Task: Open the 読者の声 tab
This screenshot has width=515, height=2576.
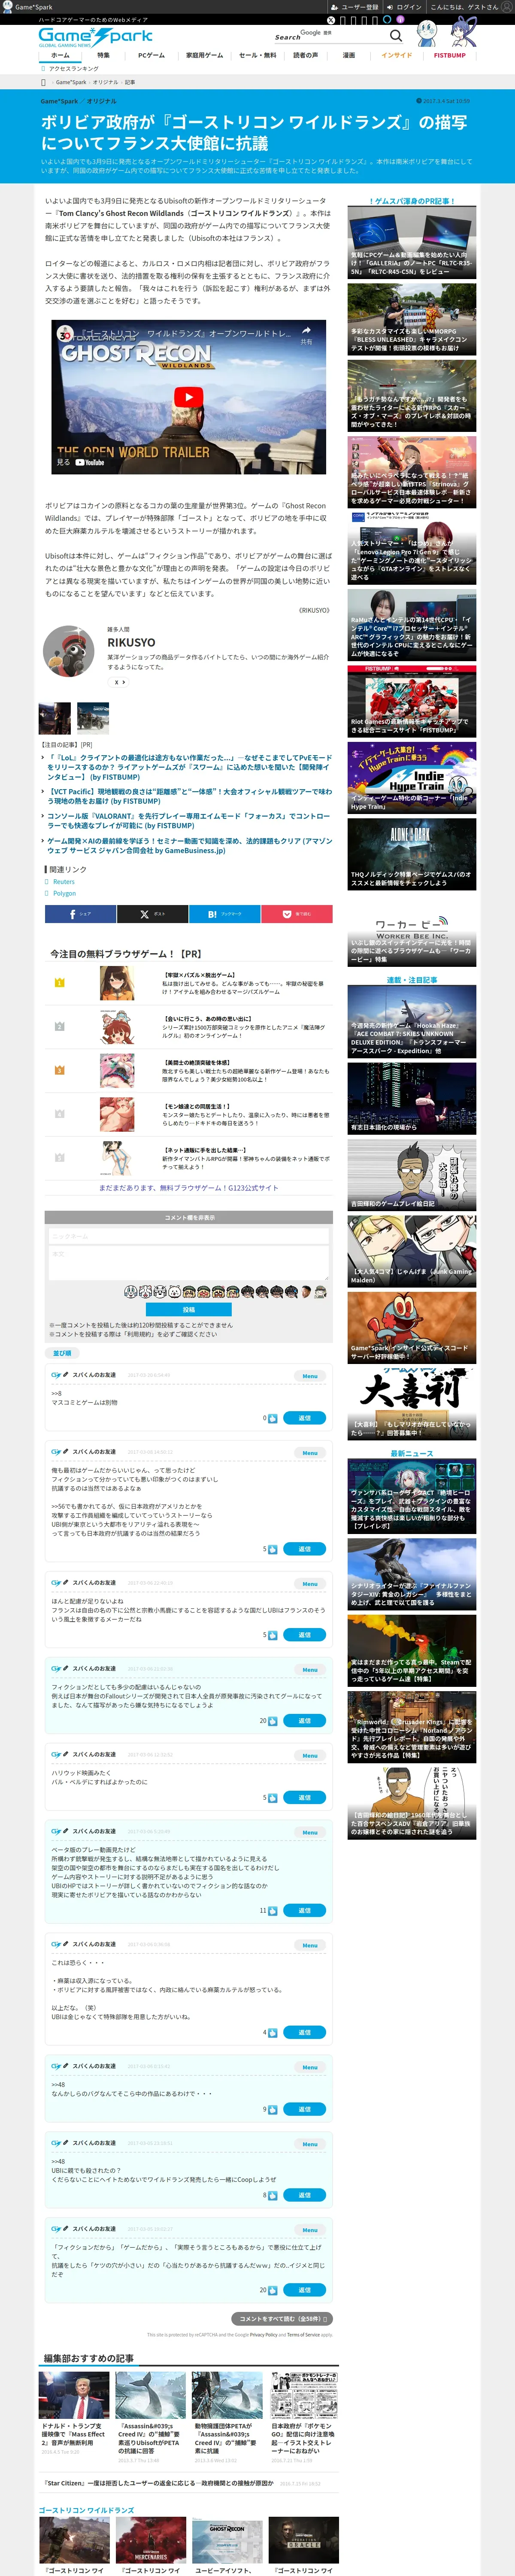Action: click(x=306, y=56)
